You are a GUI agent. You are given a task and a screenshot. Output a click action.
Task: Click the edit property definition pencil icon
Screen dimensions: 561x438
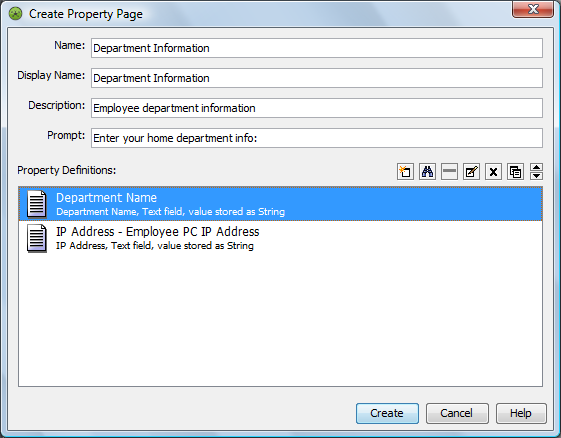472,172
